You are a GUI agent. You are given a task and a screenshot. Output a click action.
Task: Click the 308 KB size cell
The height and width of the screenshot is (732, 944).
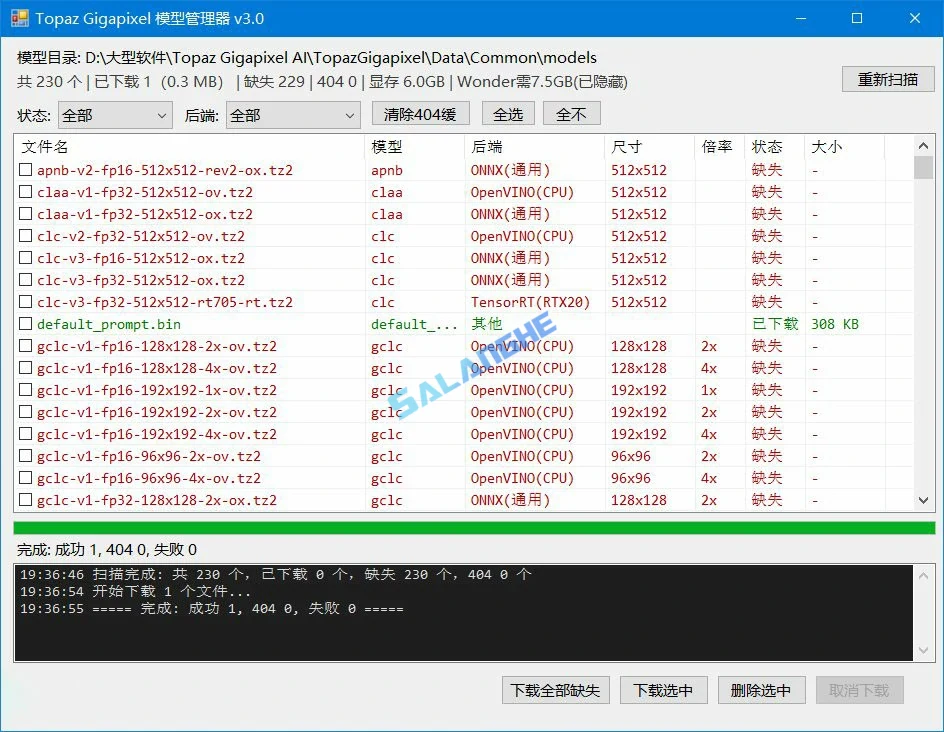pyautogui.click(x=834, y=324)
